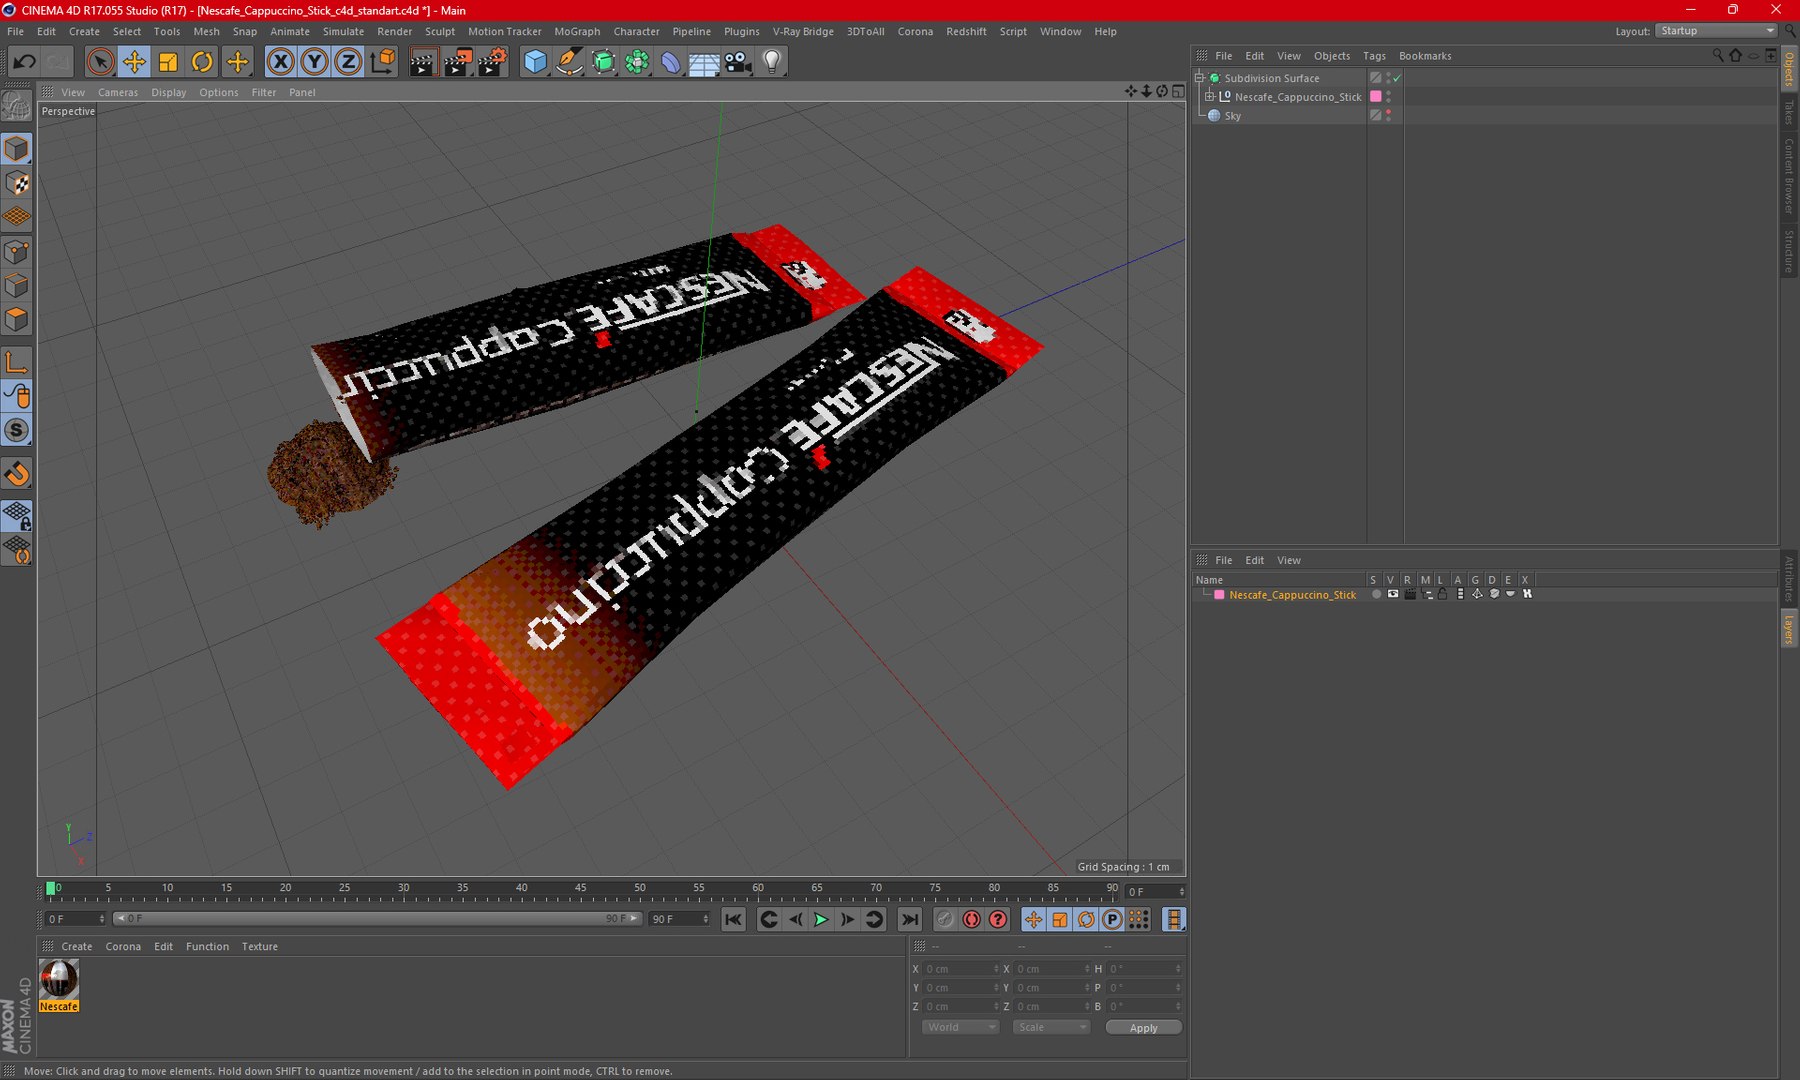Click the Undo arrow icon
The width and height of the screenshot is (1800, 1080).
pos(24,62)
